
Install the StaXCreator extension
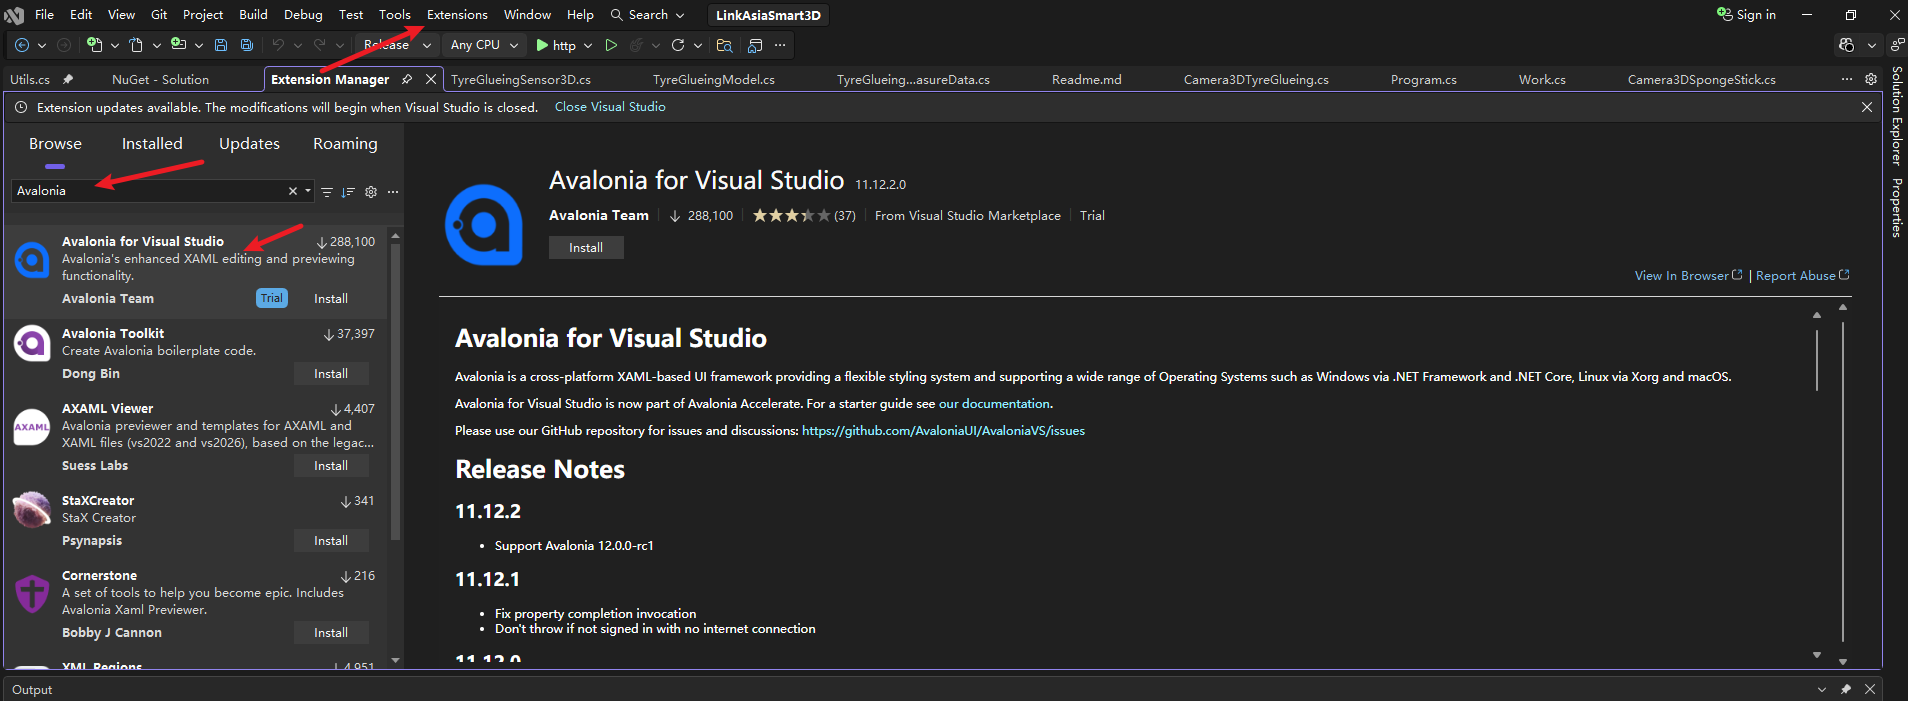(331, 541)
